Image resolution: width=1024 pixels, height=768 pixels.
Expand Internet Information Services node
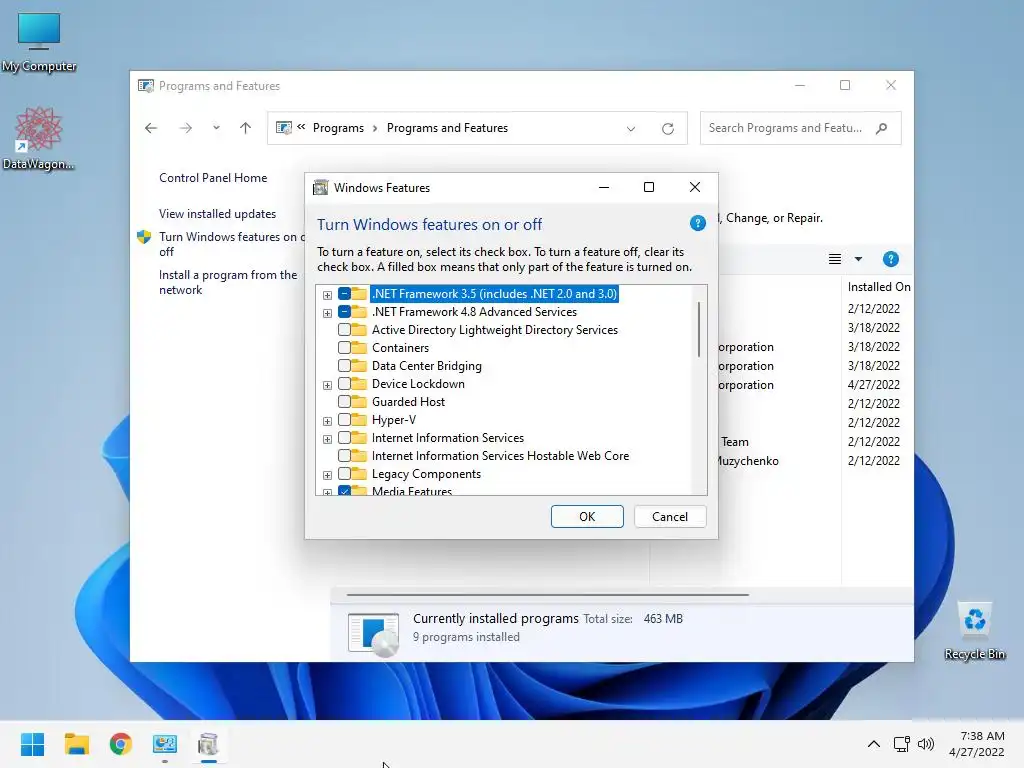327,439
